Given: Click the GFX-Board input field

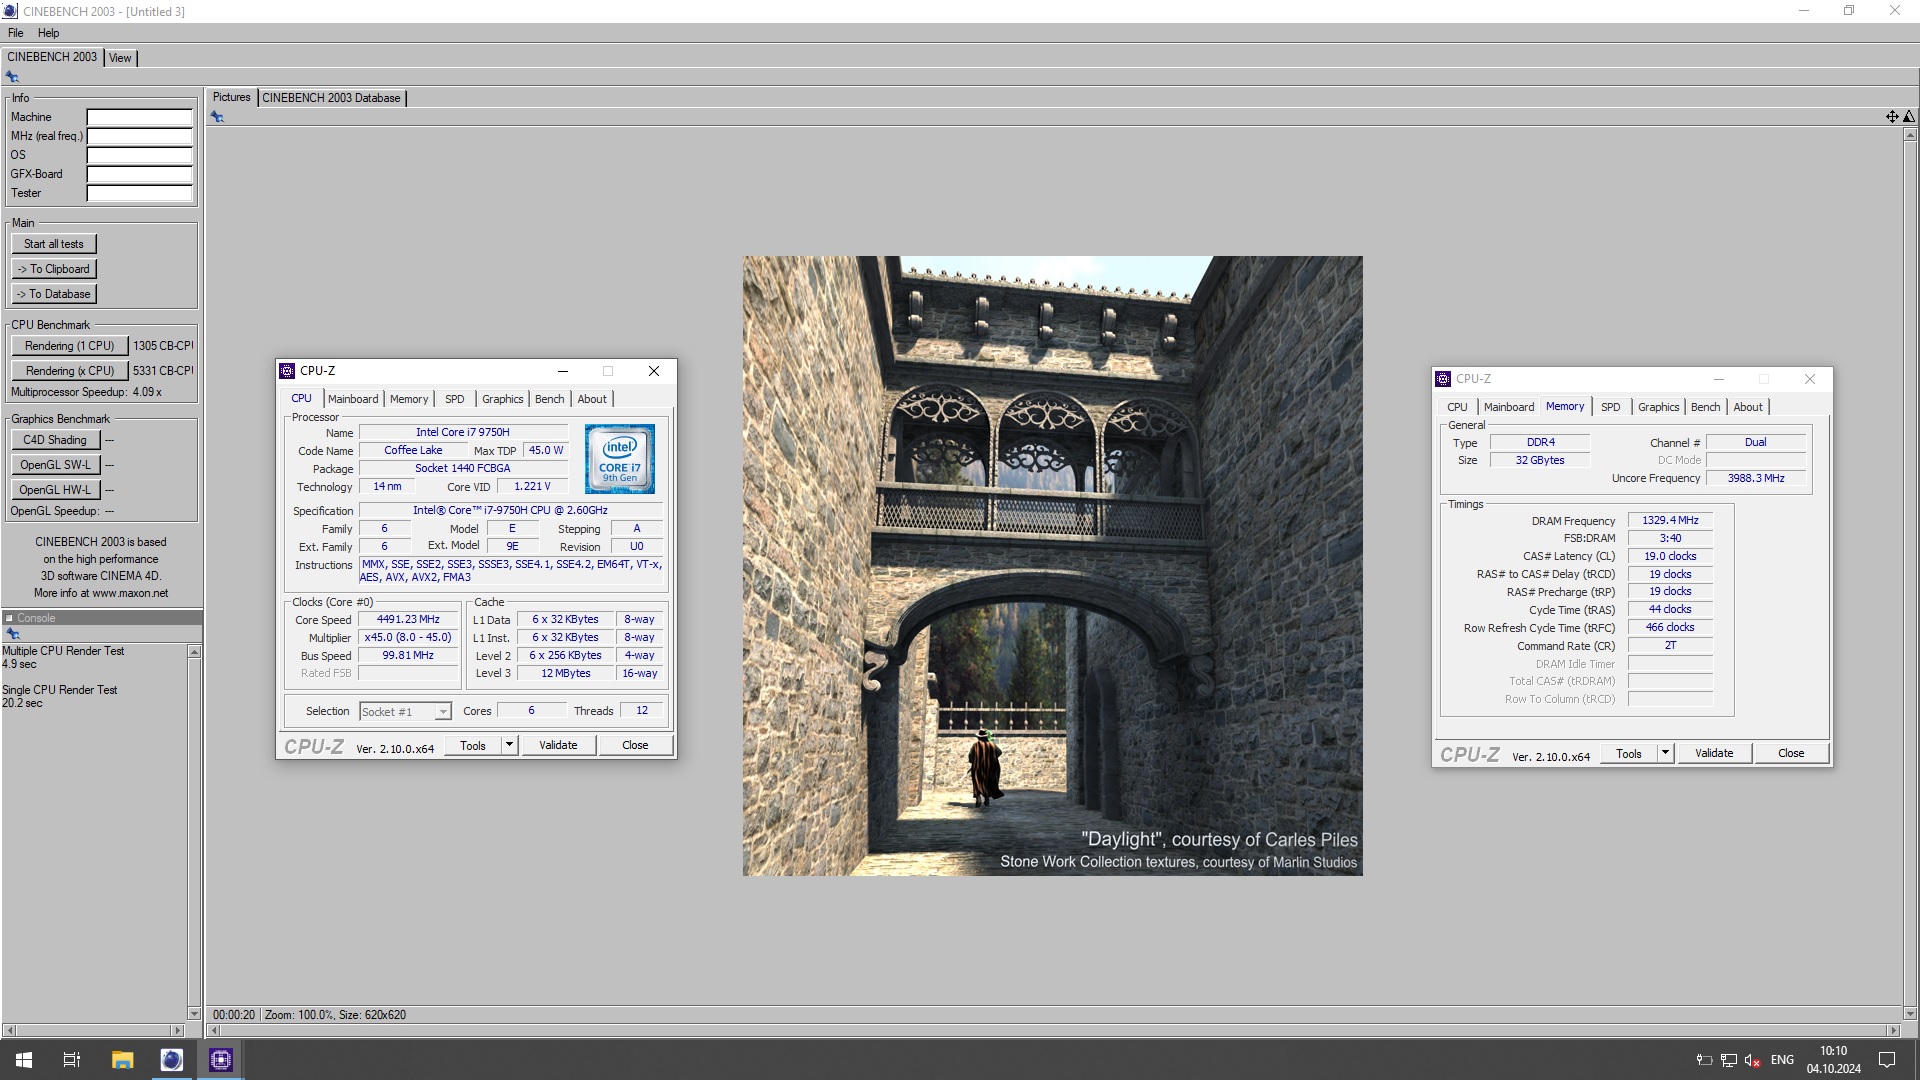Looking at the screenshot, I should (x=139, y=174).
